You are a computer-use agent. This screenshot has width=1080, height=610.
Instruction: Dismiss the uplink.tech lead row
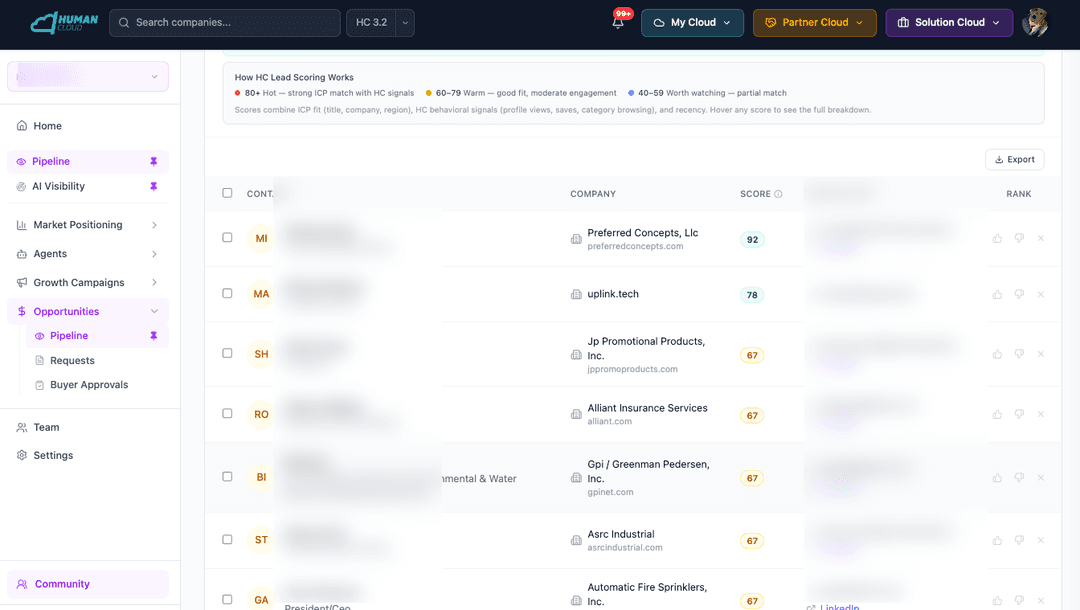tap(1041, 295)
